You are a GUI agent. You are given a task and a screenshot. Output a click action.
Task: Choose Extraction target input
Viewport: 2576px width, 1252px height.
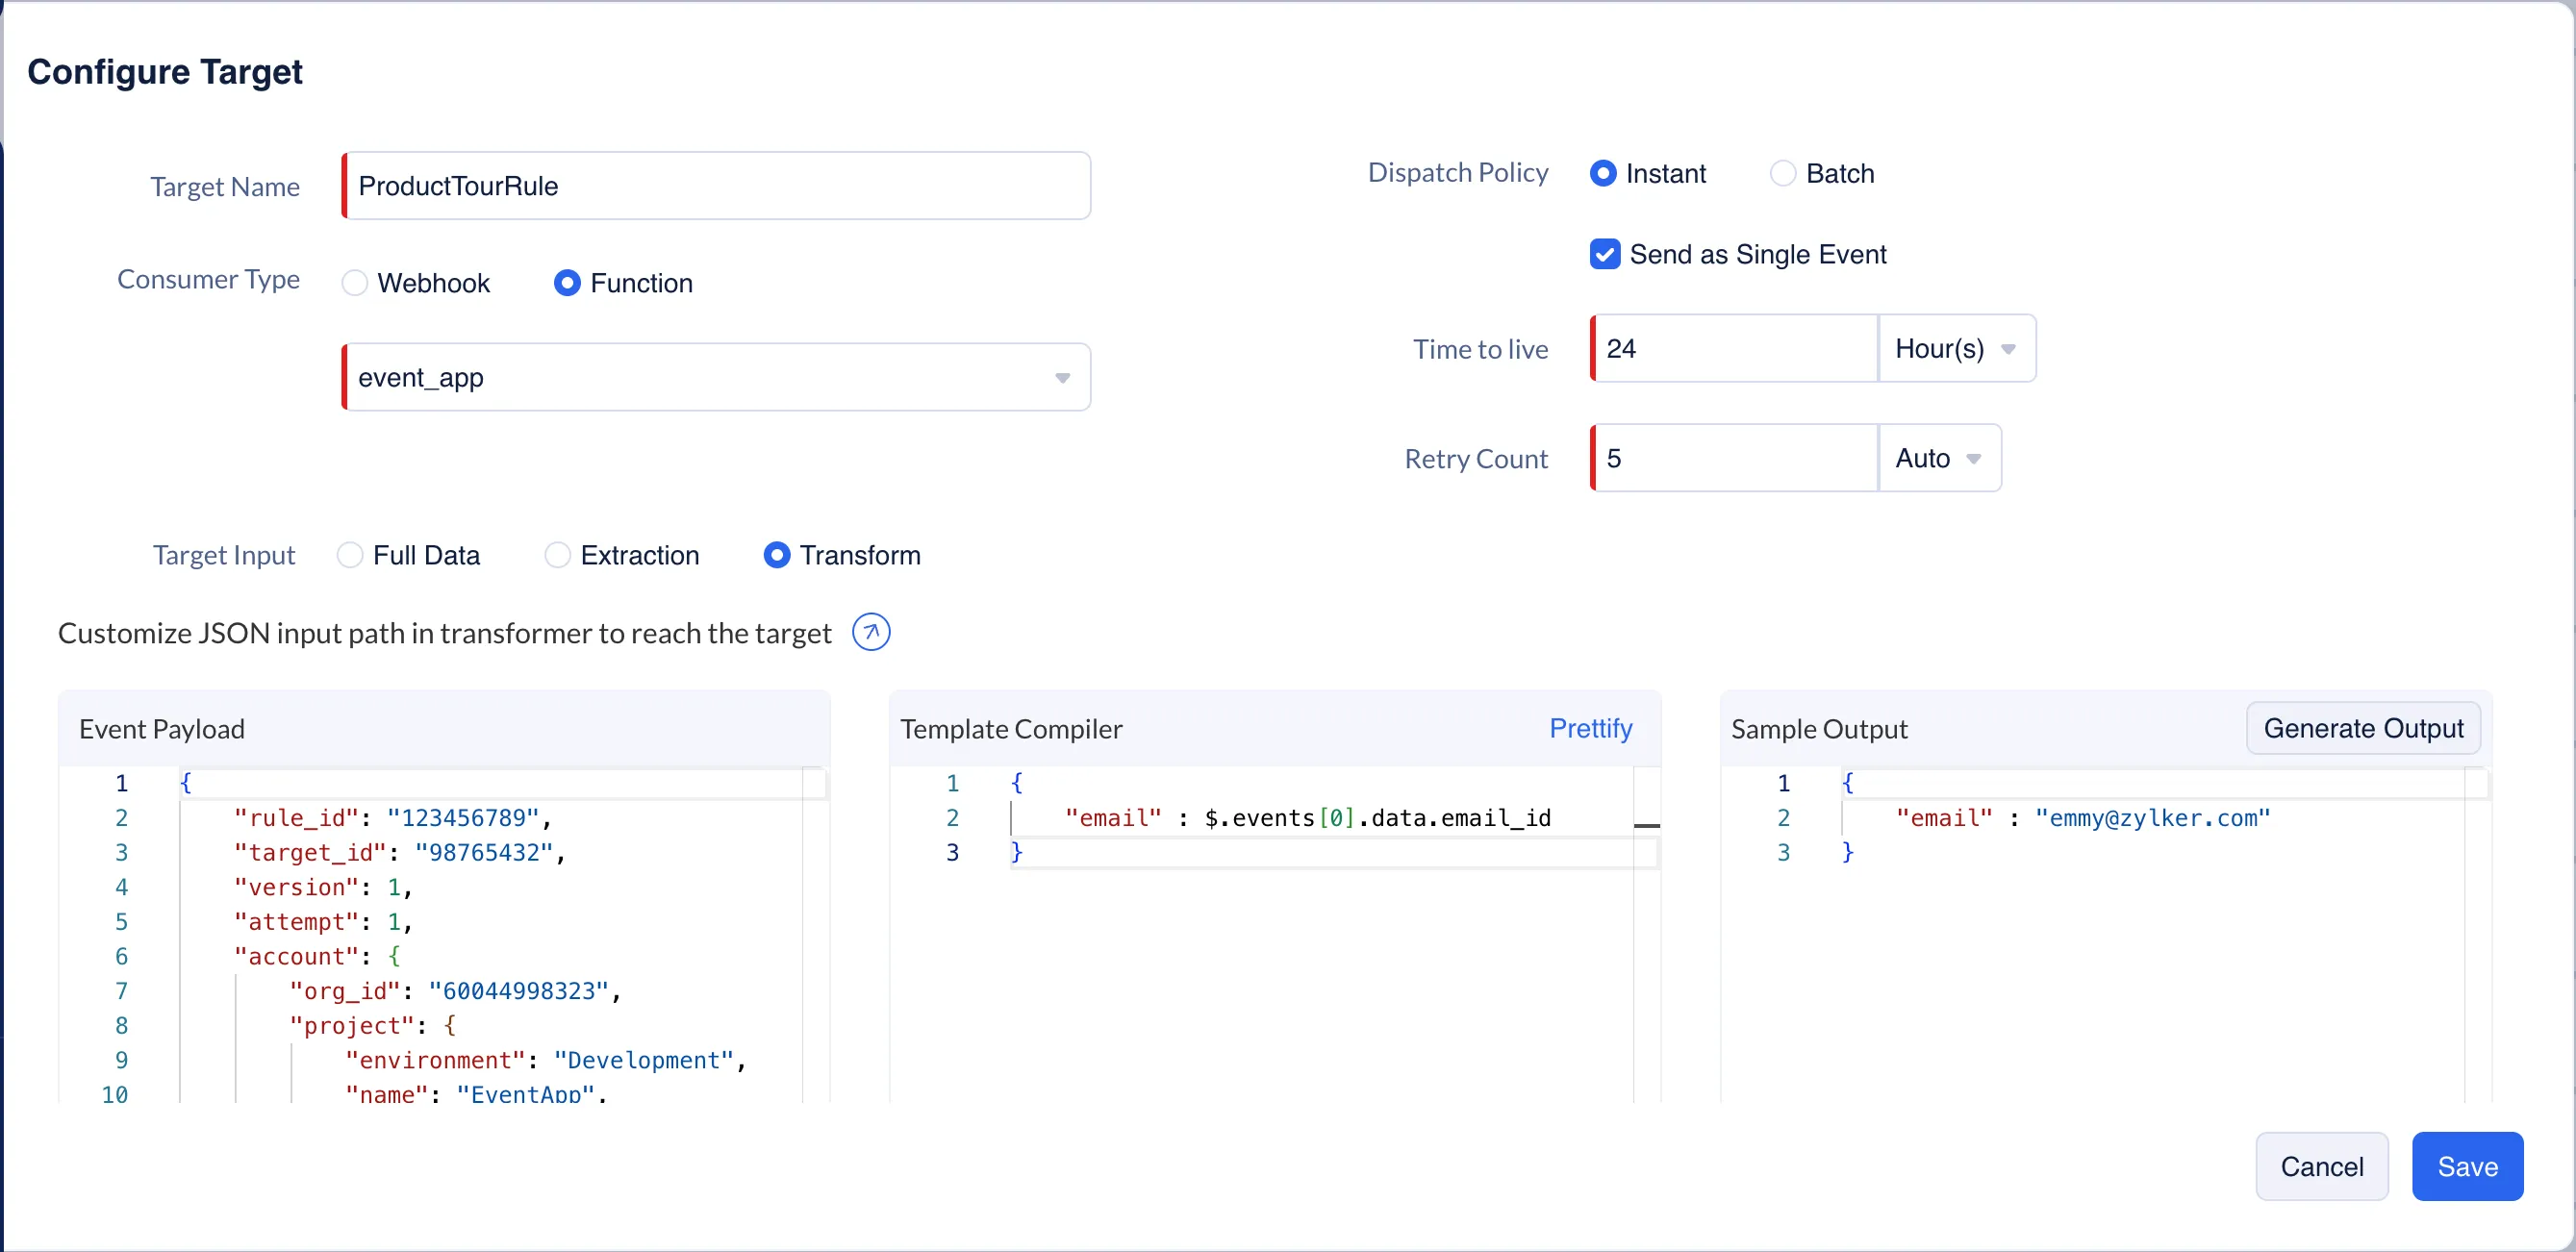(x=557, y=555)
